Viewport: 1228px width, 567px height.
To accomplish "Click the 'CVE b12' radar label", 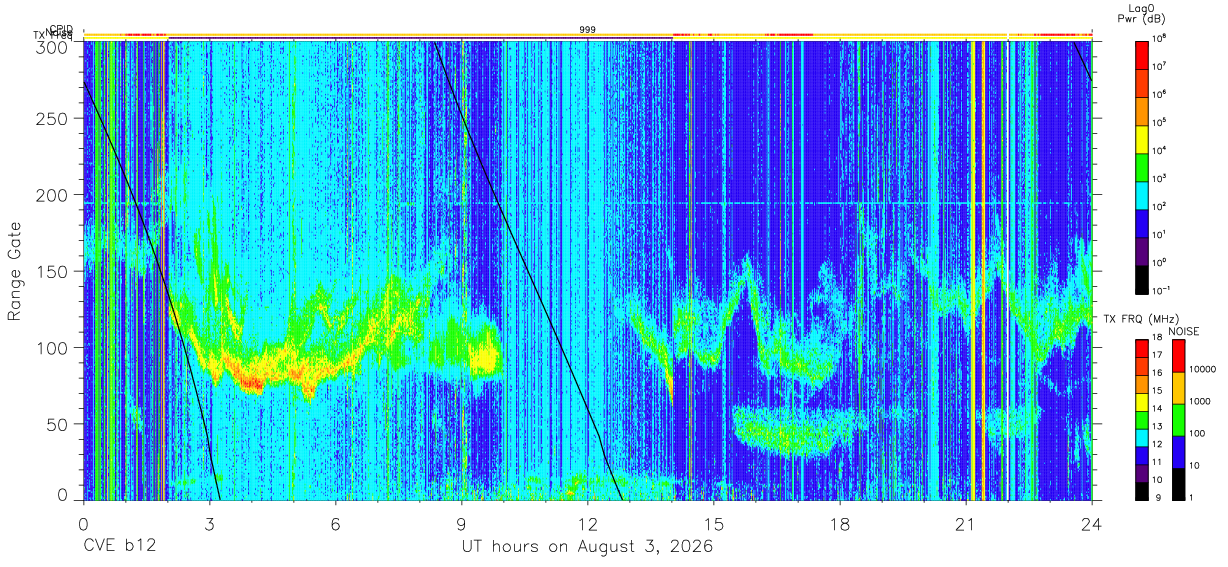I will (119, 547).
